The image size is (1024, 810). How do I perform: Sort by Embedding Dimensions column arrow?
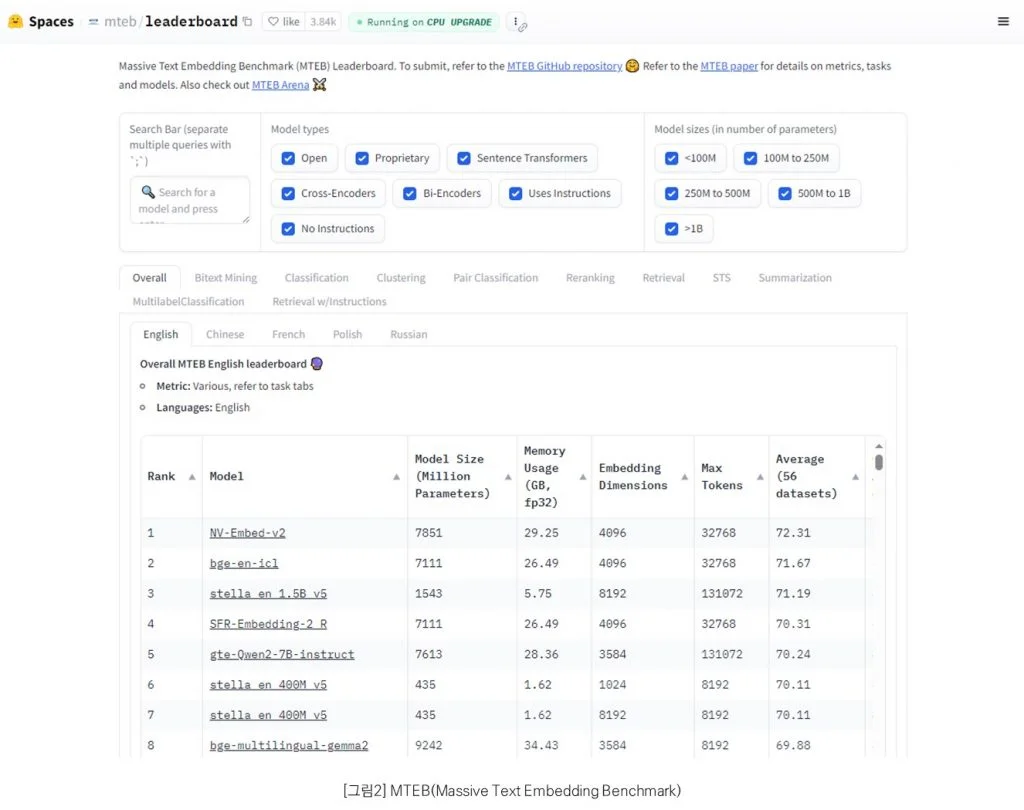(684, 477)
